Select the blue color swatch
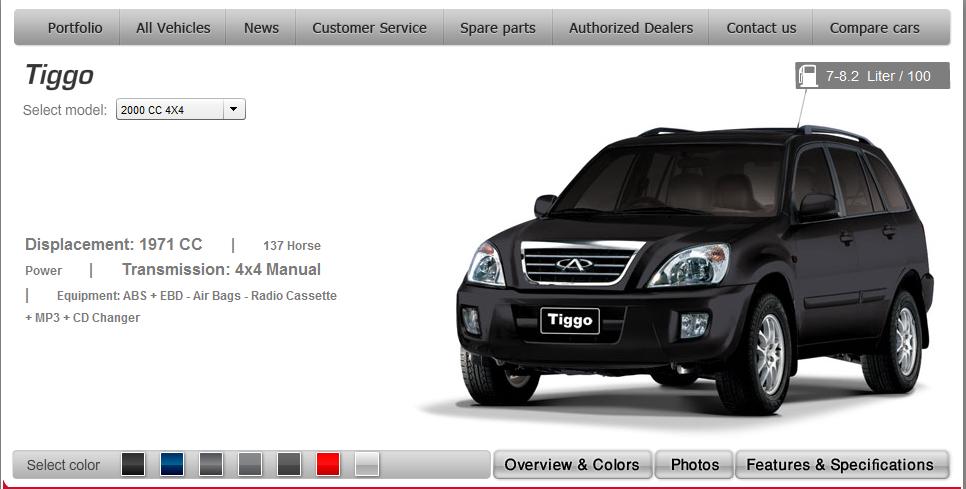Viewport: 966px width, 489px height. [x=172, y=464]
